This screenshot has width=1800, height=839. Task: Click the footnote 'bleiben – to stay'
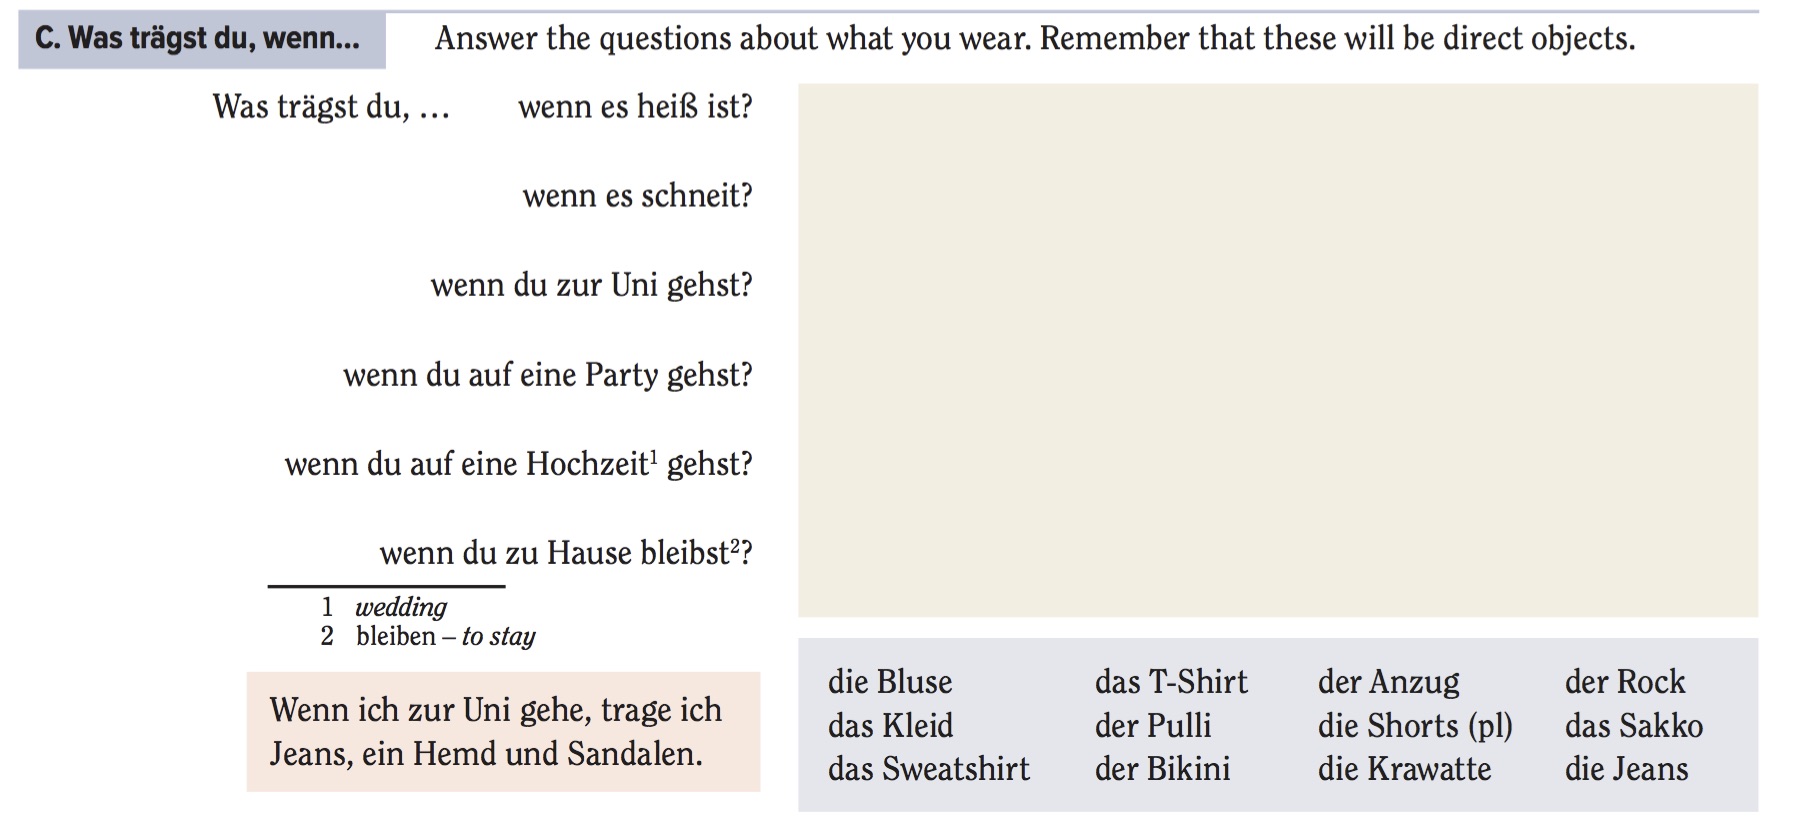445,636
